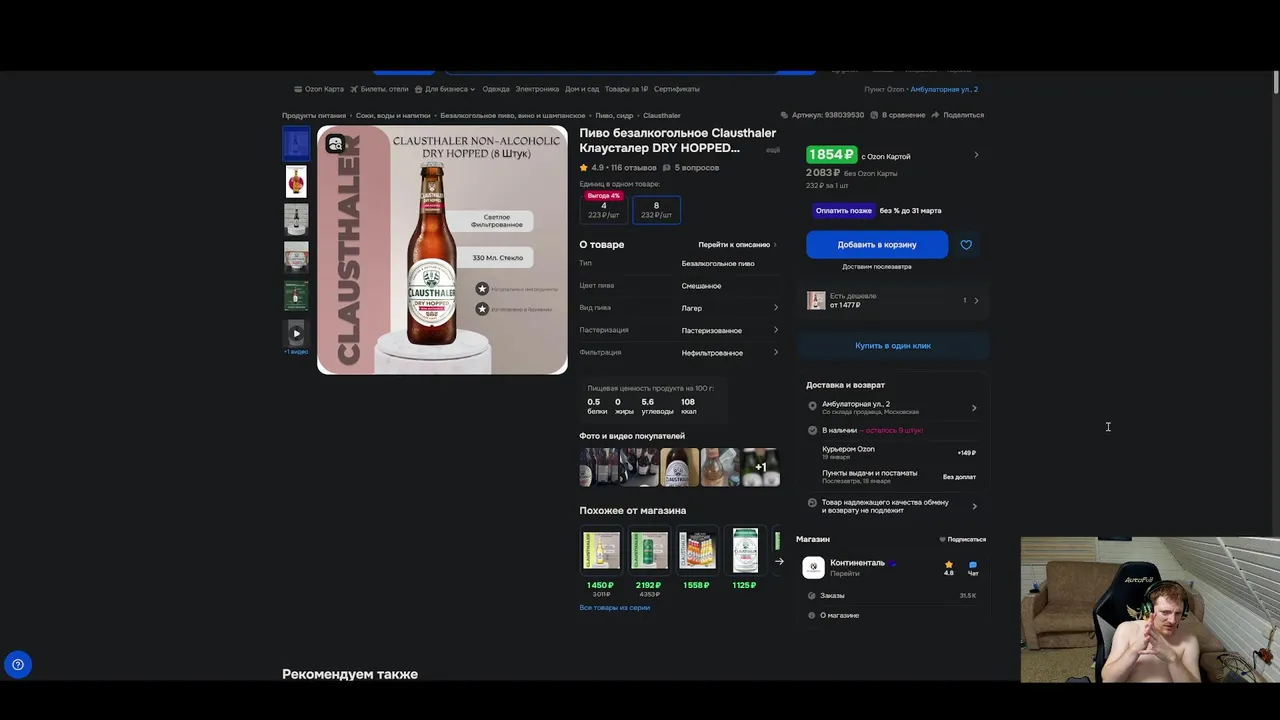This screenshot has height=720, width=1280.
Task: Open the Продукты питания breadcrumb
Action: click(314, 116)
